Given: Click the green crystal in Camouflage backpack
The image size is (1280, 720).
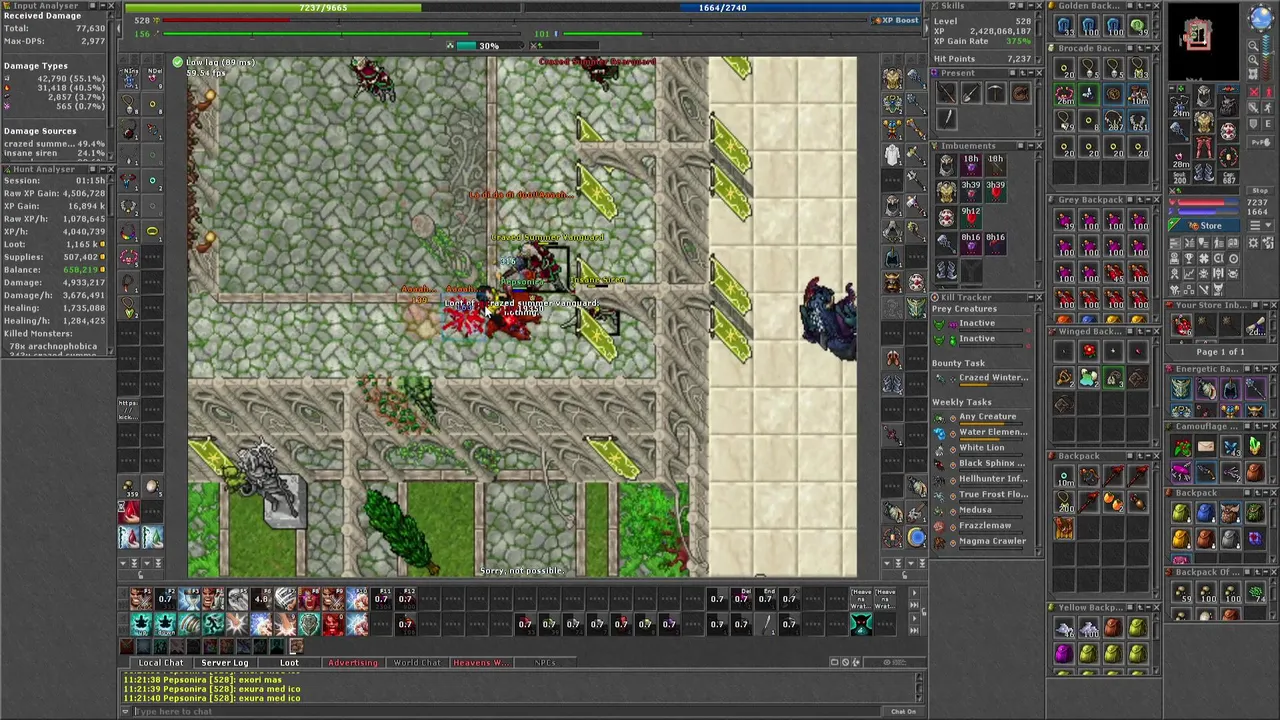Looking at the screenshot, I should (1255, 445).
